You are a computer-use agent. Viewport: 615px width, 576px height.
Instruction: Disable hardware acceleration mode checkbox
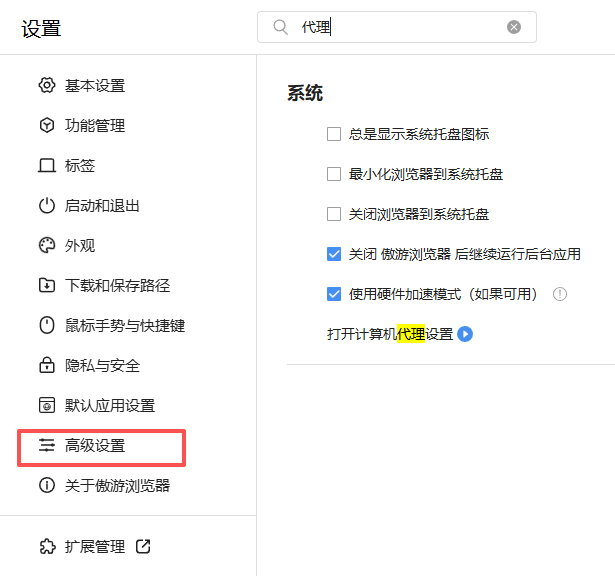coord(335,294)
